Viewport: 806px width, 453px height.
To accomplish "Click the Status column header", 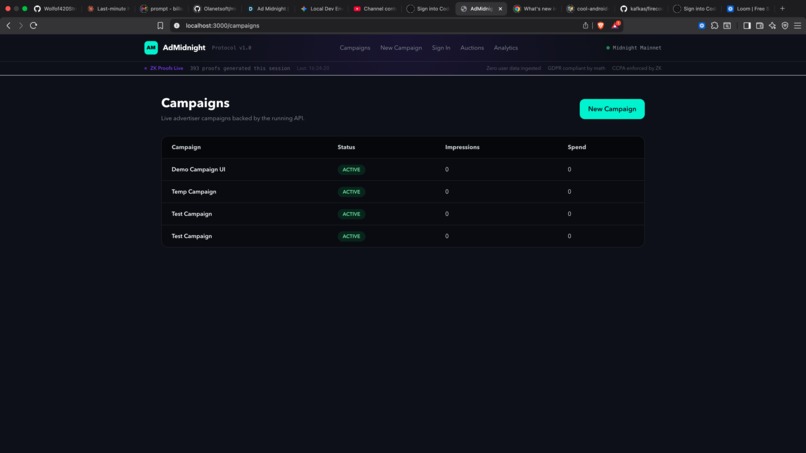I will (x=346, y=147).
